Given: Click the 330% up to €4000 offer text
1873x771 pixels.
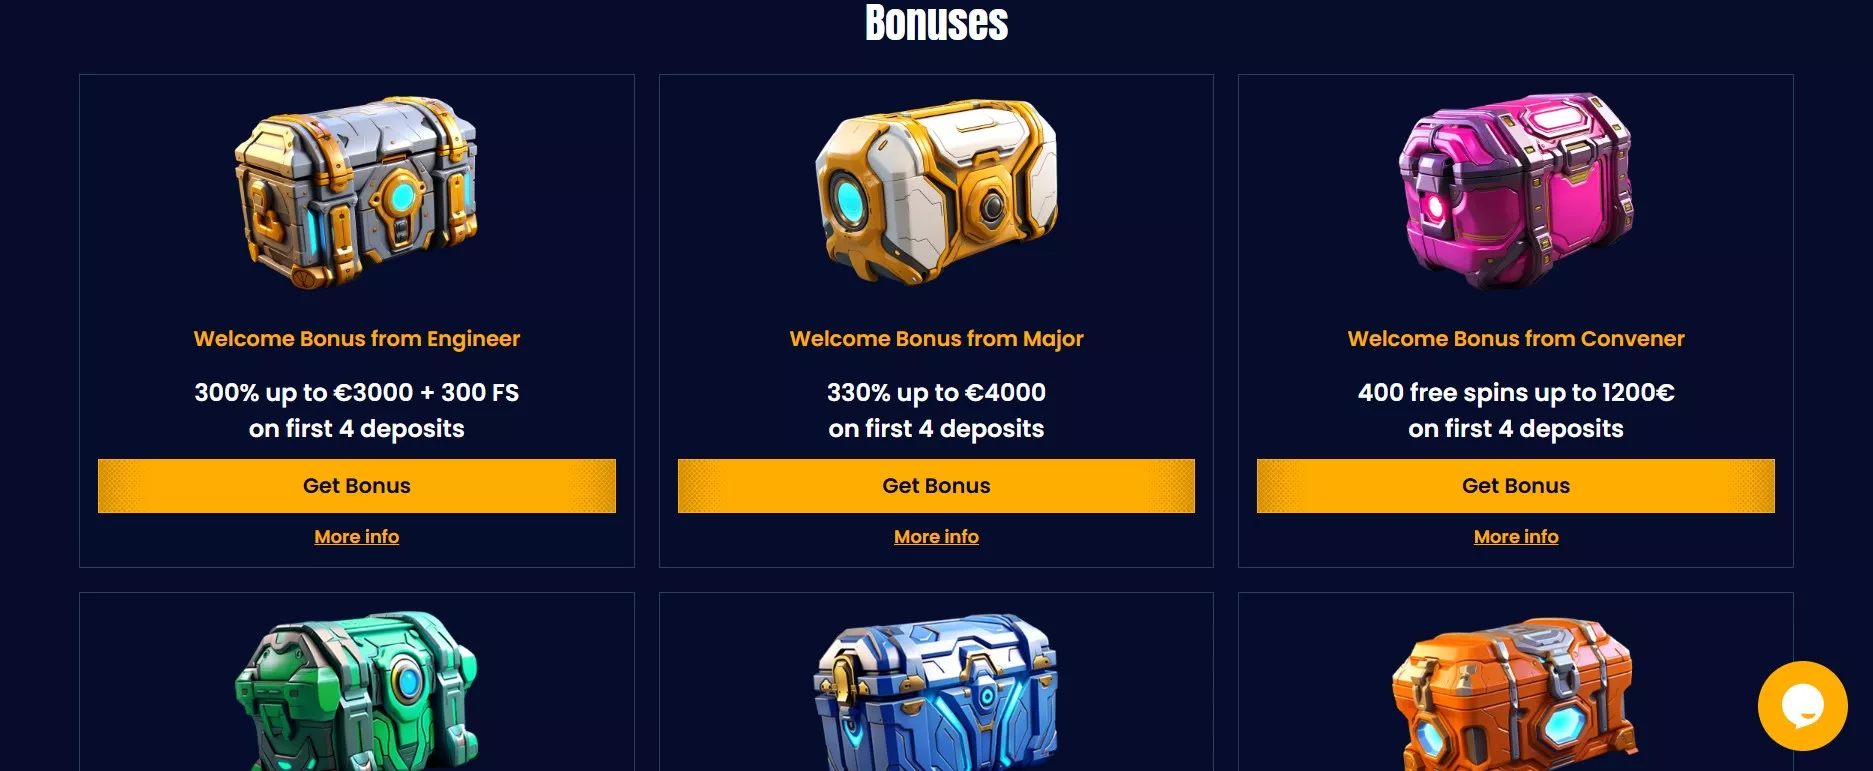Looking at the screenshot, I should pos(936,392).
